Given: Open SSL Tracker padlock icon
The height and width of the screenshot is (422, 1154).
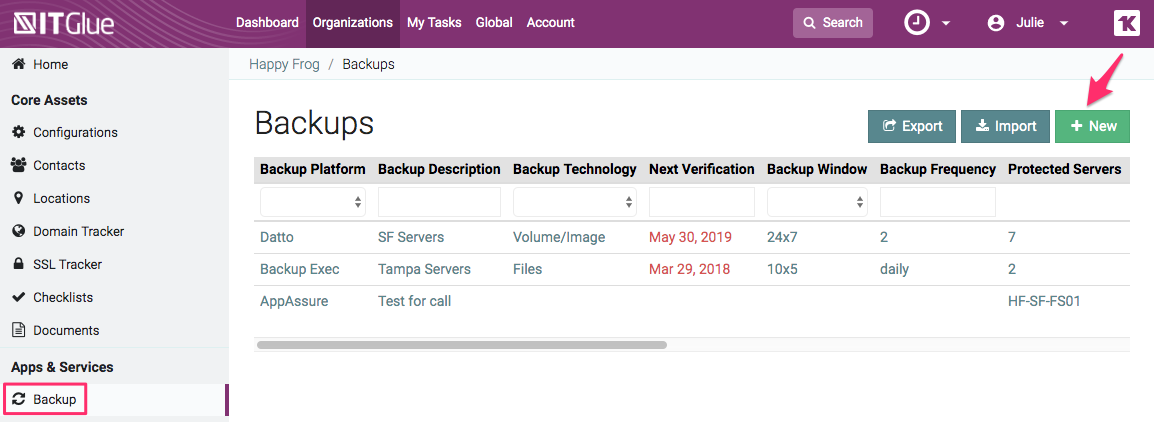Looking at the screenshot, I should click(x=18, y=264).
